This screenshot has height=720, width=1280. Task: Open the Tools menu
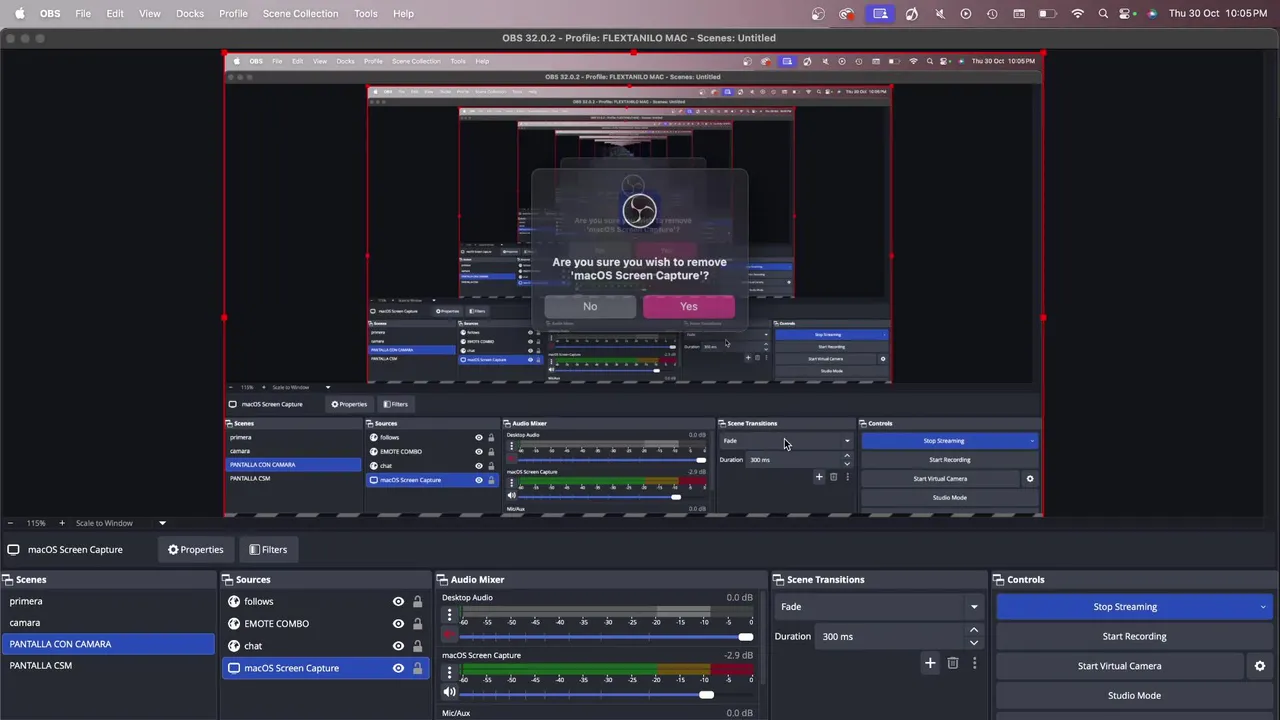coord(366,14)
